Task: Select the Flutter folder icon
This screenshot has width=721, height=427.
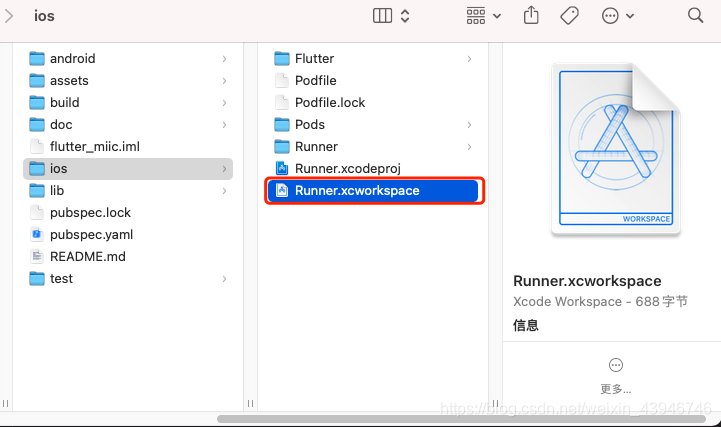Action: point(282,59)
